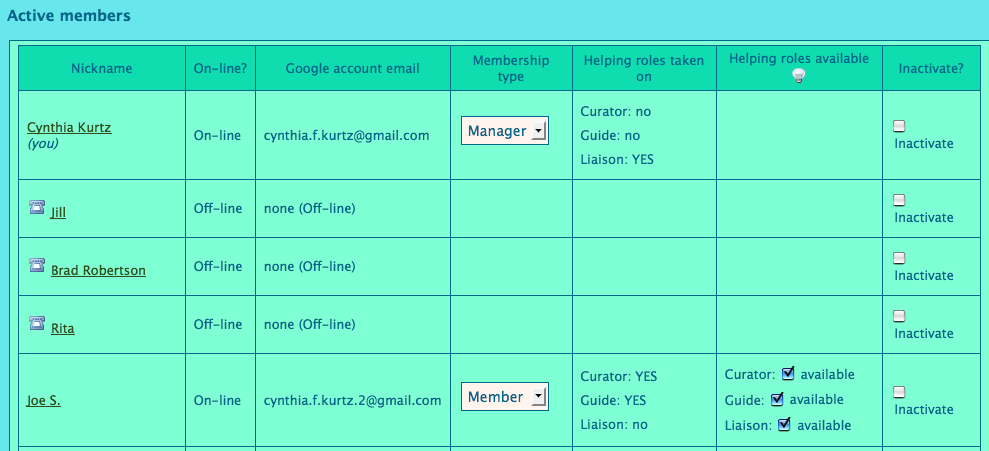This screenshot has height=451, width=989.
Task: Click the Nickname column header
Action: coord(102,68)
